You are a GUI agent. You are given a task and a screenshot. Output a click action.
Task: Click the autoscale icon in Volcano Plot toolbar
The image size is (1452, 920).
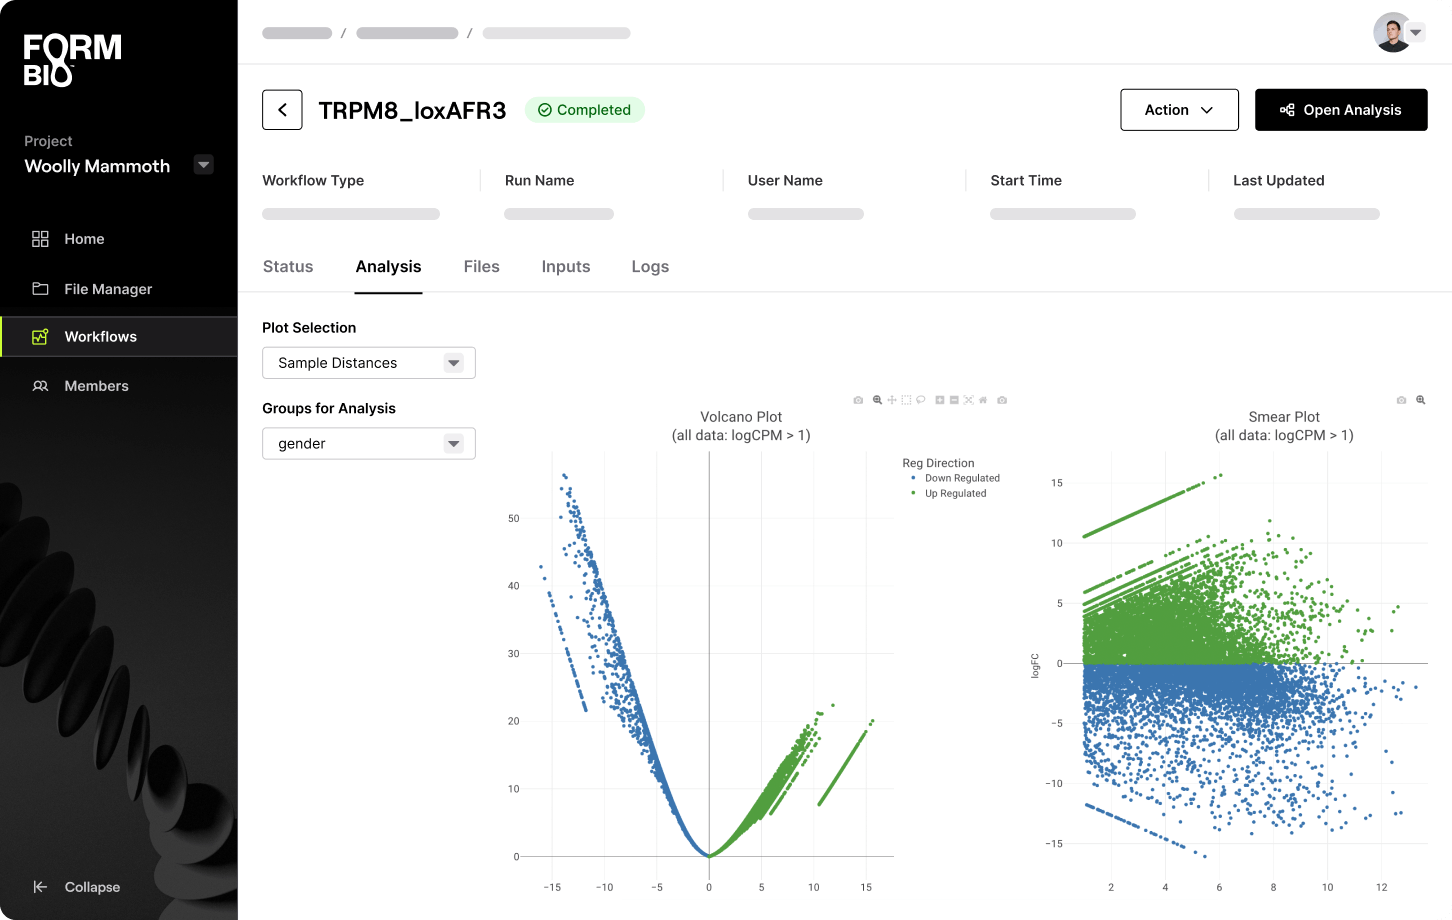(968, 400)
